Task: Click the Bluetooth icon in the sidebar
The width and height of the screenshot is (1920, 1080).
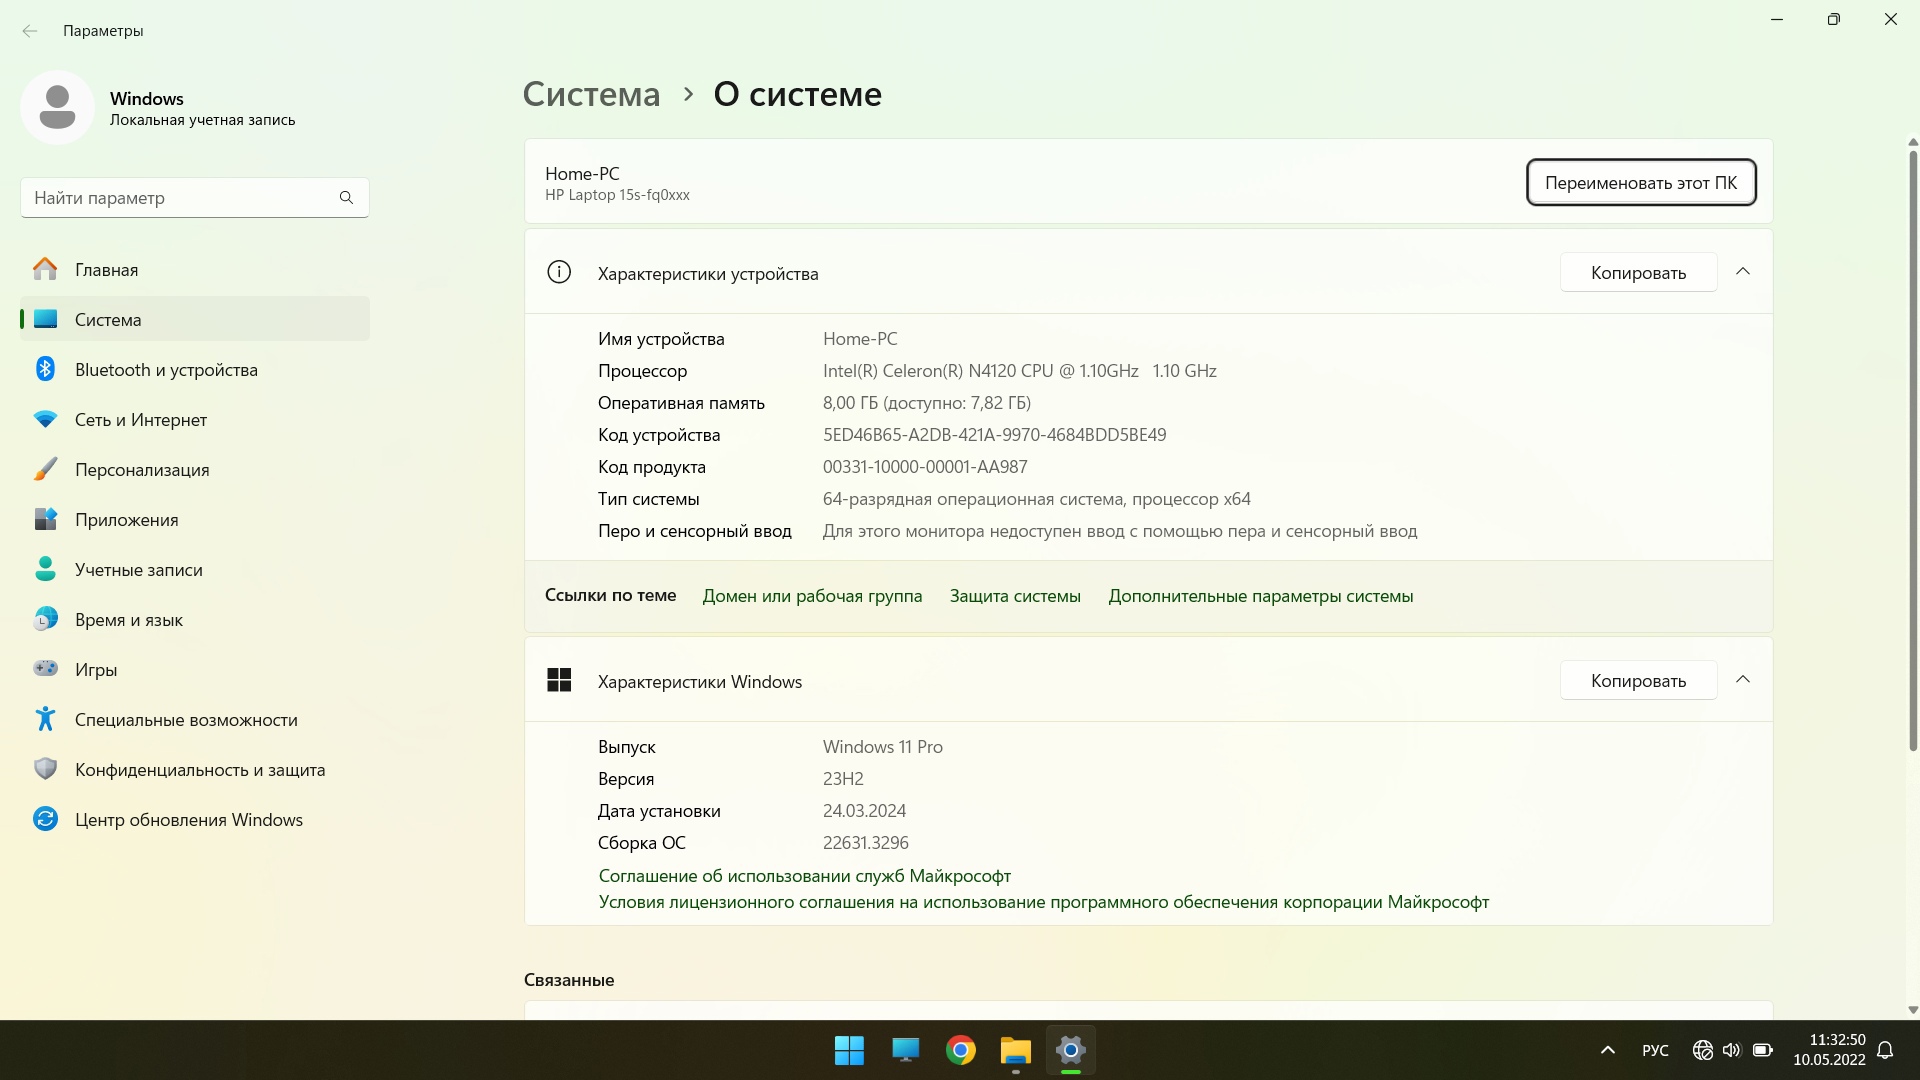Action: [x=45, y=369]
